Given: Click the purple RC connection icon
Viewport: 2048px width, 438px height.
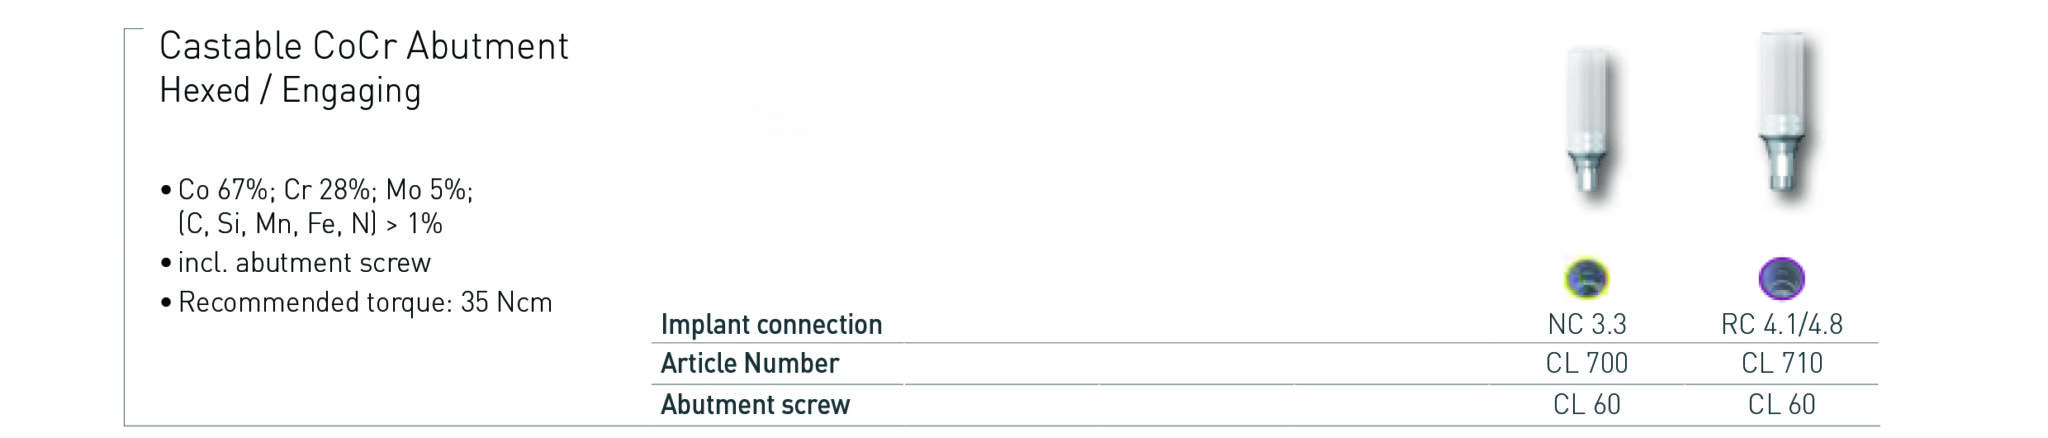Looking at the screenshot, I should 1781,278.
